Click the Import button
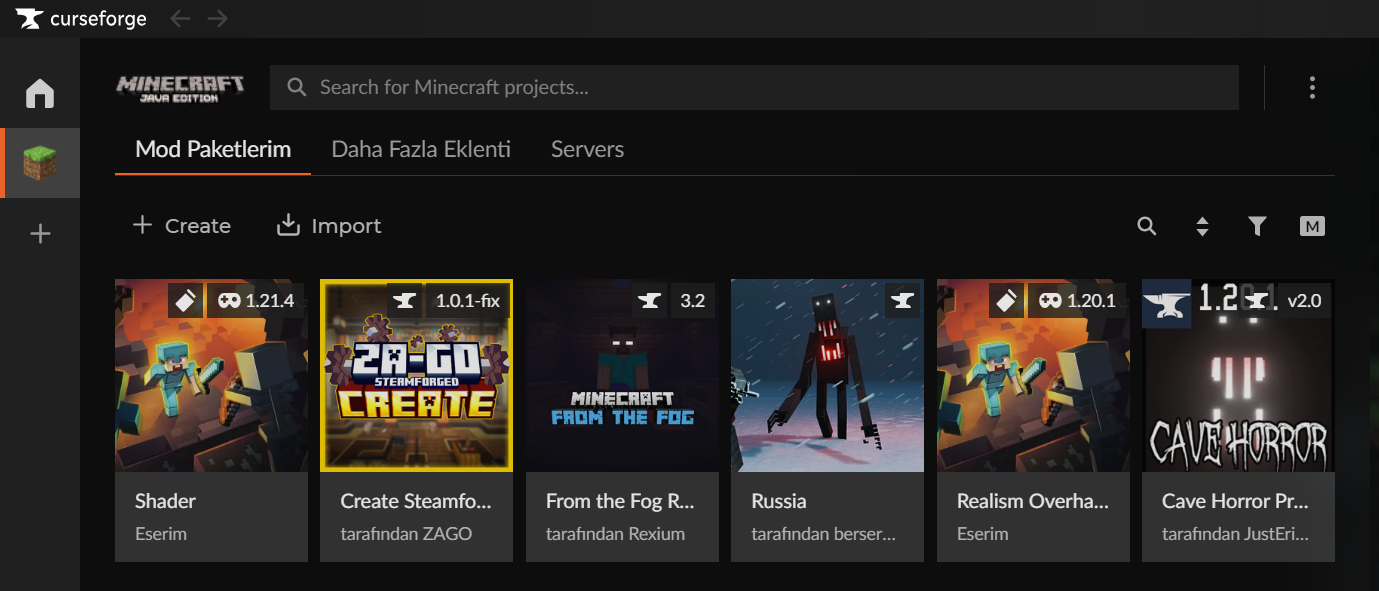The height and width of the screenshot is (591, 1379). coord(329,226)
